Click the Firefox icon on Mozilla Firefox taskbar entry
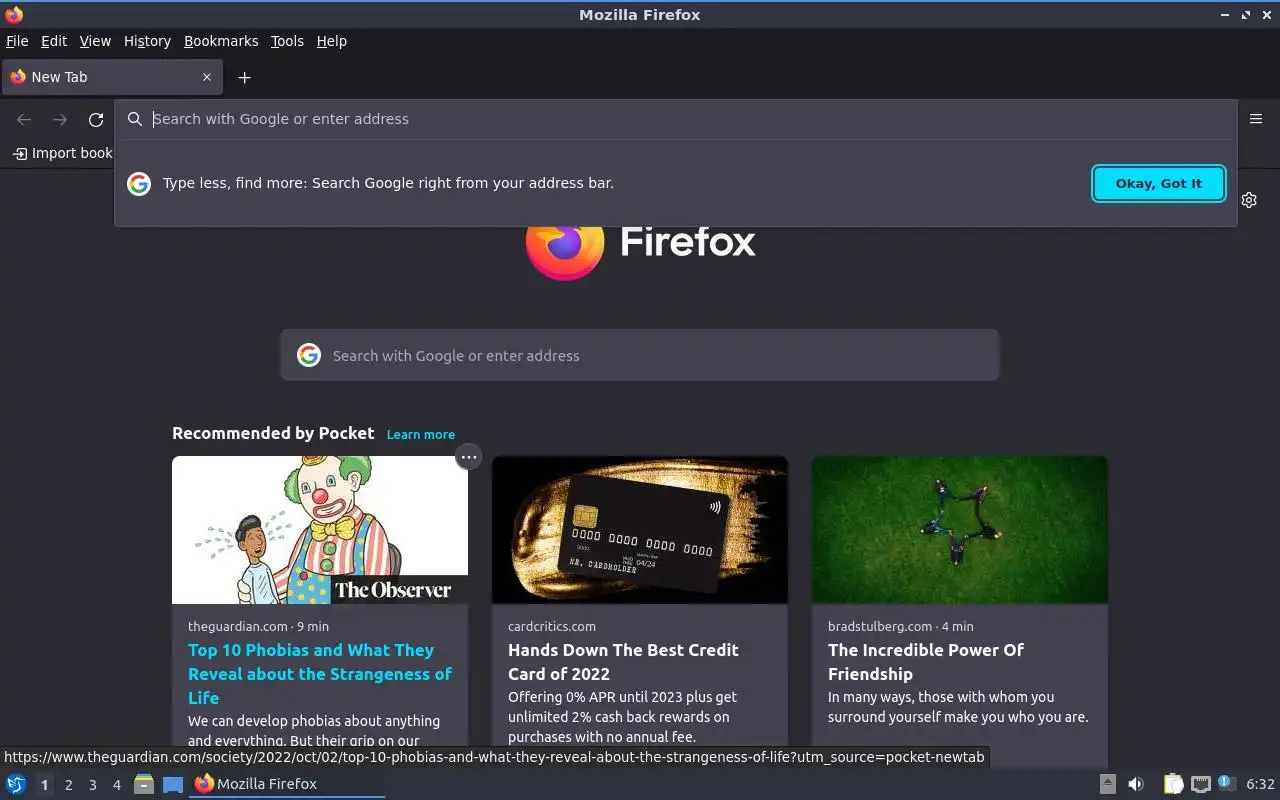 point(204,784)
